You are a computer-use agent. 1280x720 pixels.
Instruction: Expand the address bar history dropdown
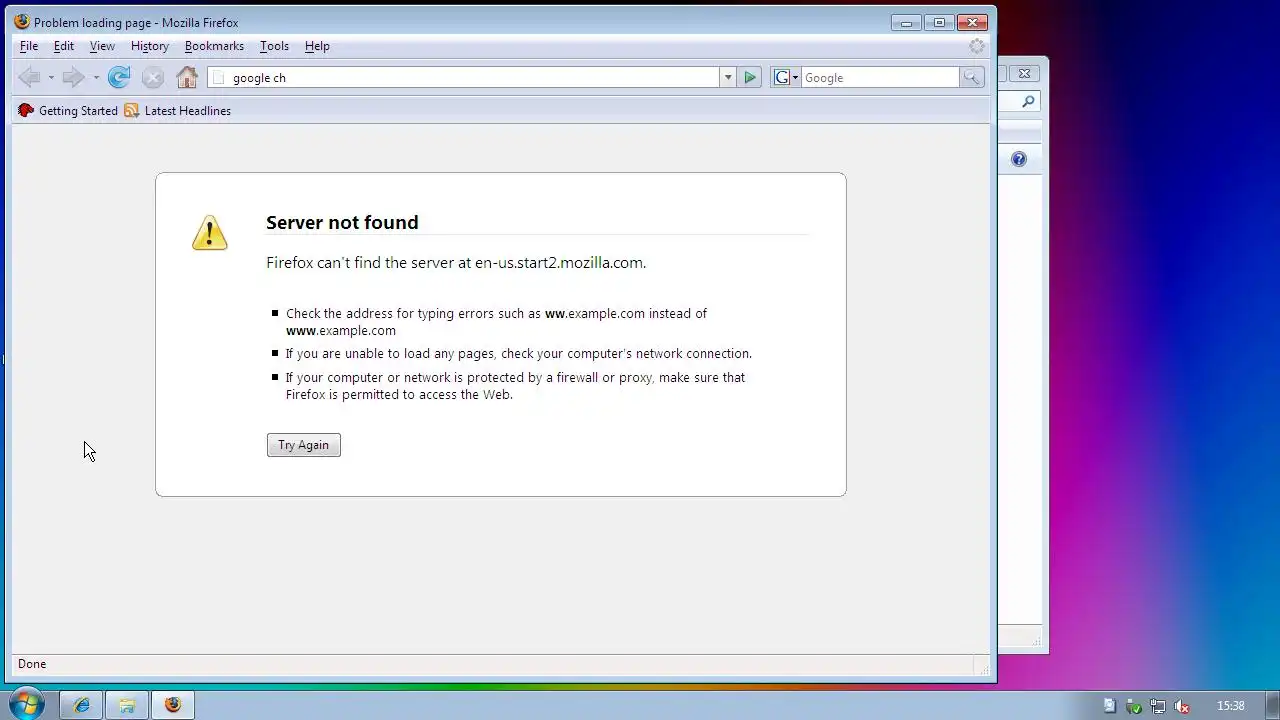tap(727, 77)
